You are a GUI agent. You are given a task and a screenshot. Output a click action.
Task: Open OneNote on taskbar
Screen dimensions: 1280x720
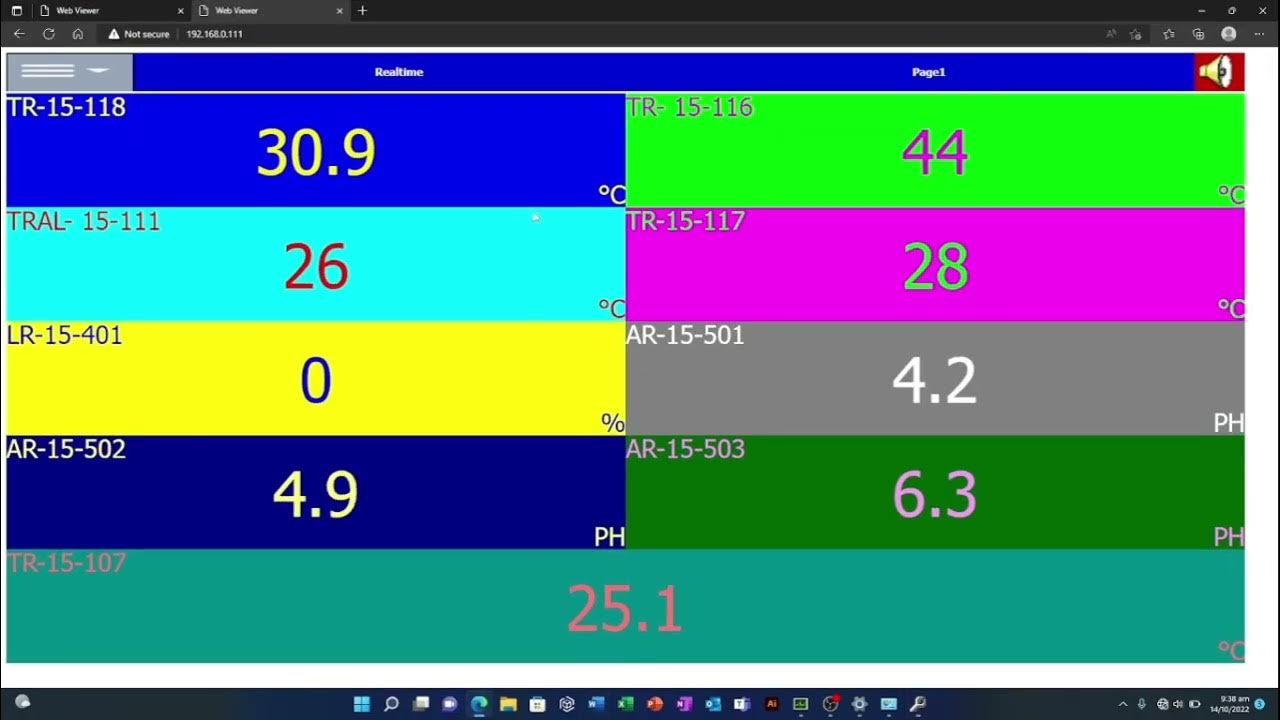(684, 704)
